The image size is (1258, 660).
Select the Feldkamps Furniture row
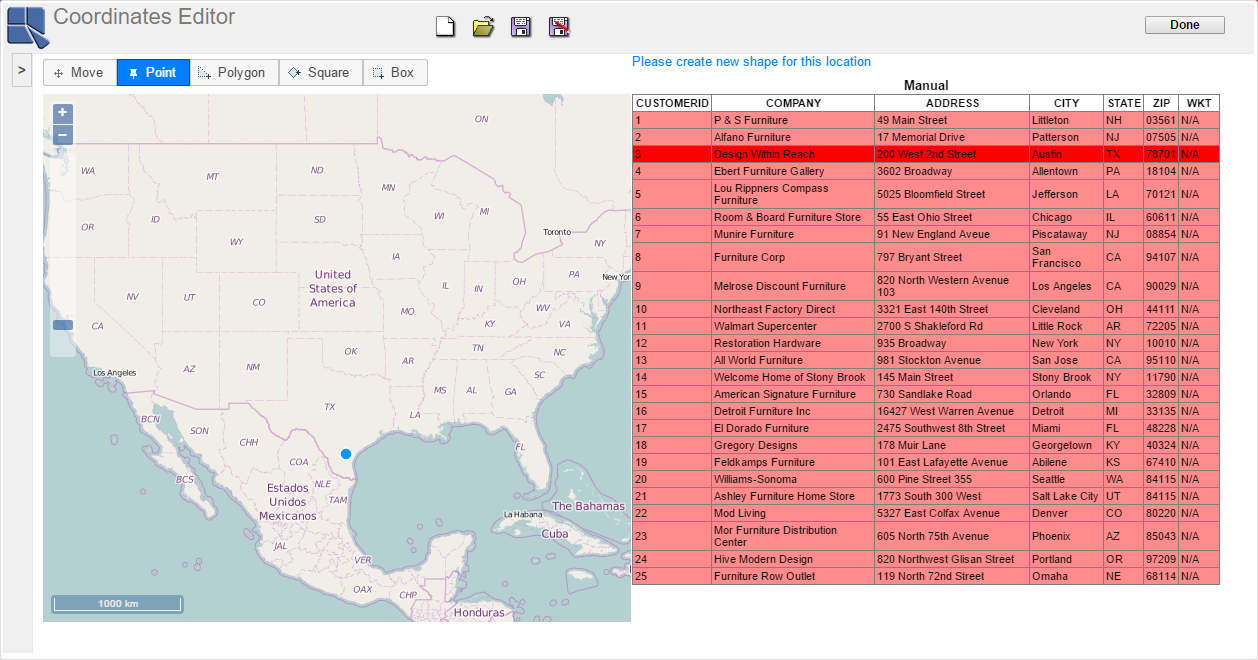coord(926,462)
